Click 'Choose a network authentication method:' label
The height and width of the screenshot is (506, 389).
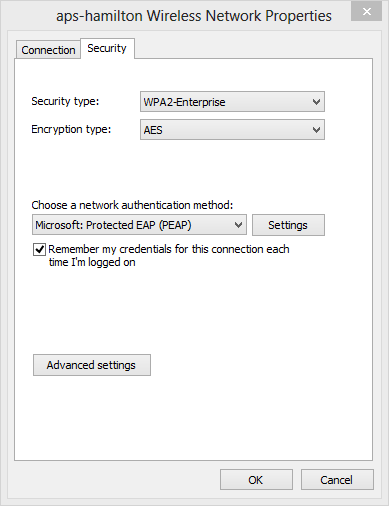[x=132, y=205]
